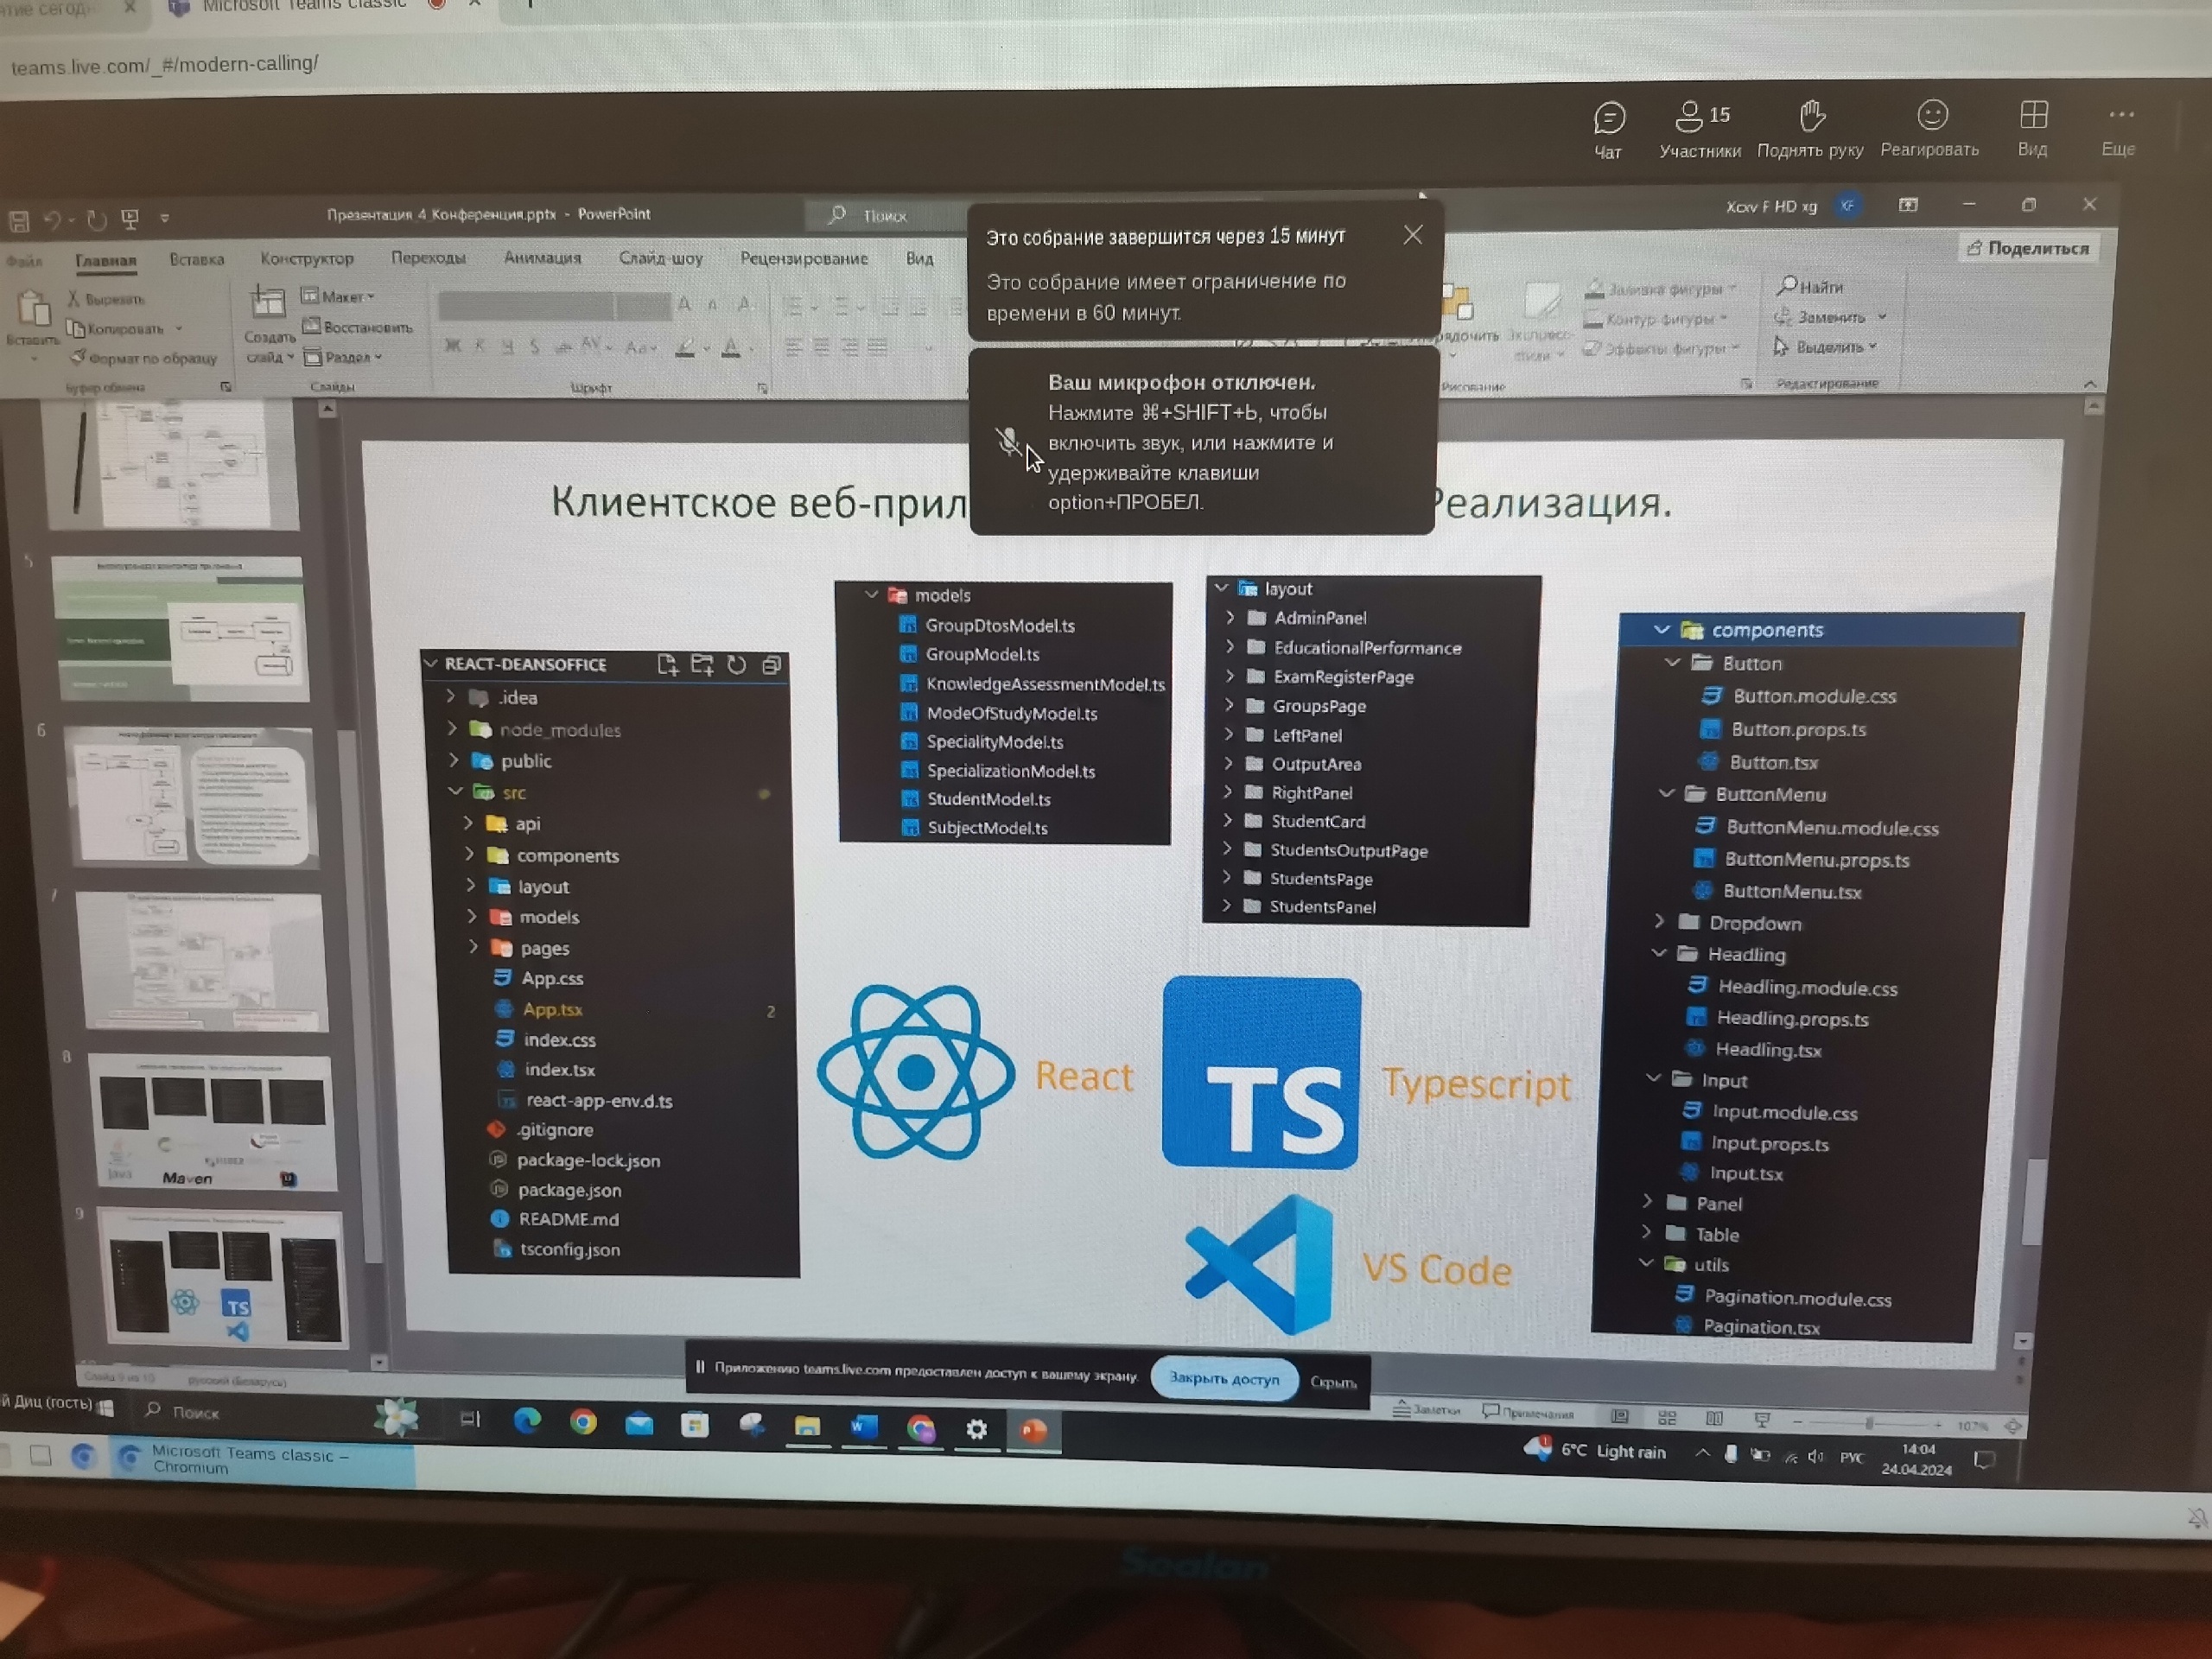
Task: Dismiss the meeting time limit notification
Action: 1412,235
